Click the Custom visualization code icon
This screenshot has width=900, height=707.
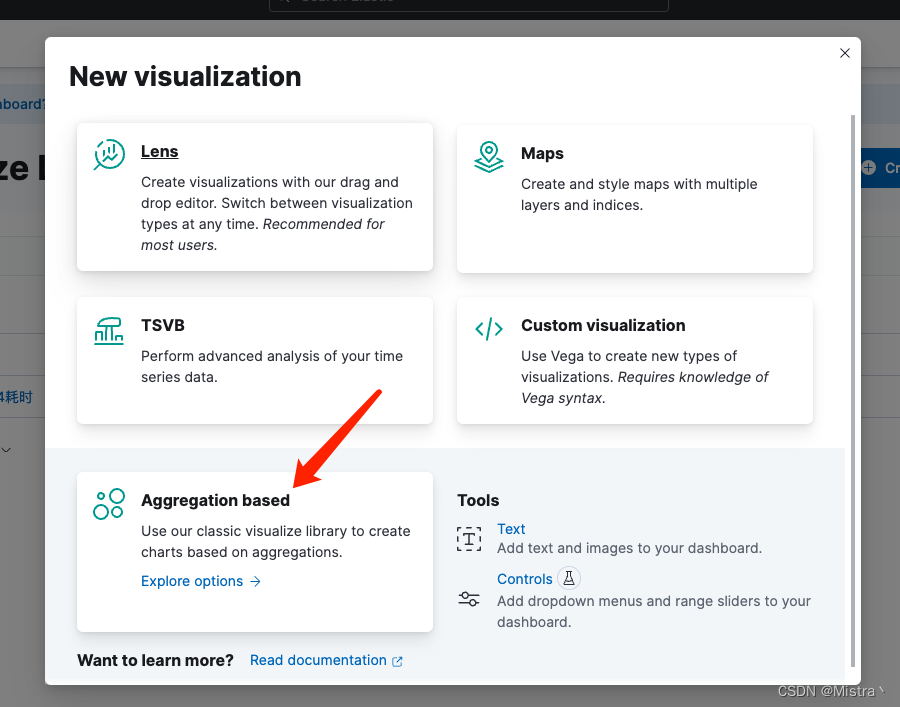pos(488,329)
